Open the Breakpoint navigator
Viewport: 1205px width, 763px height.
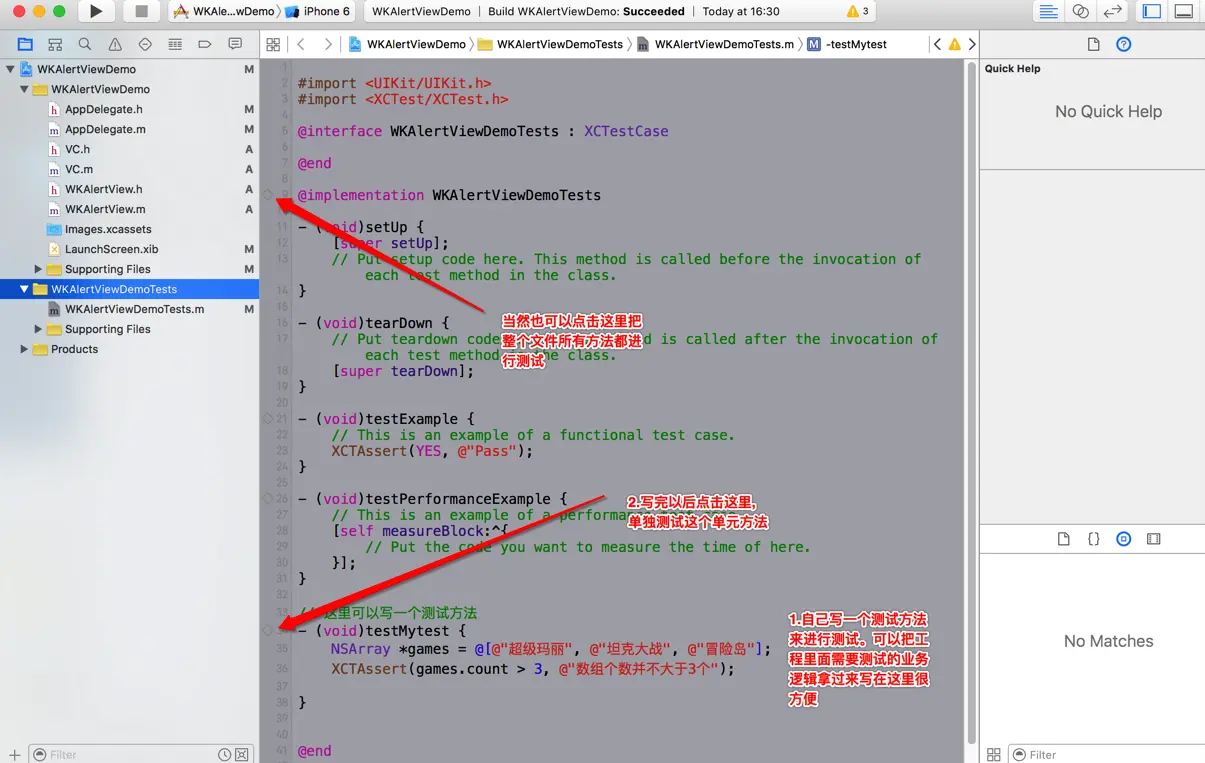pos(205,44)
